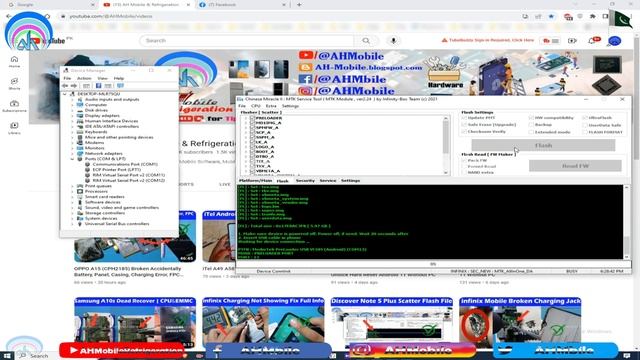Open the YouTube account avatar menu
Image resolution: width=640 pixels, height=360 pixels.
click(614, 41)
